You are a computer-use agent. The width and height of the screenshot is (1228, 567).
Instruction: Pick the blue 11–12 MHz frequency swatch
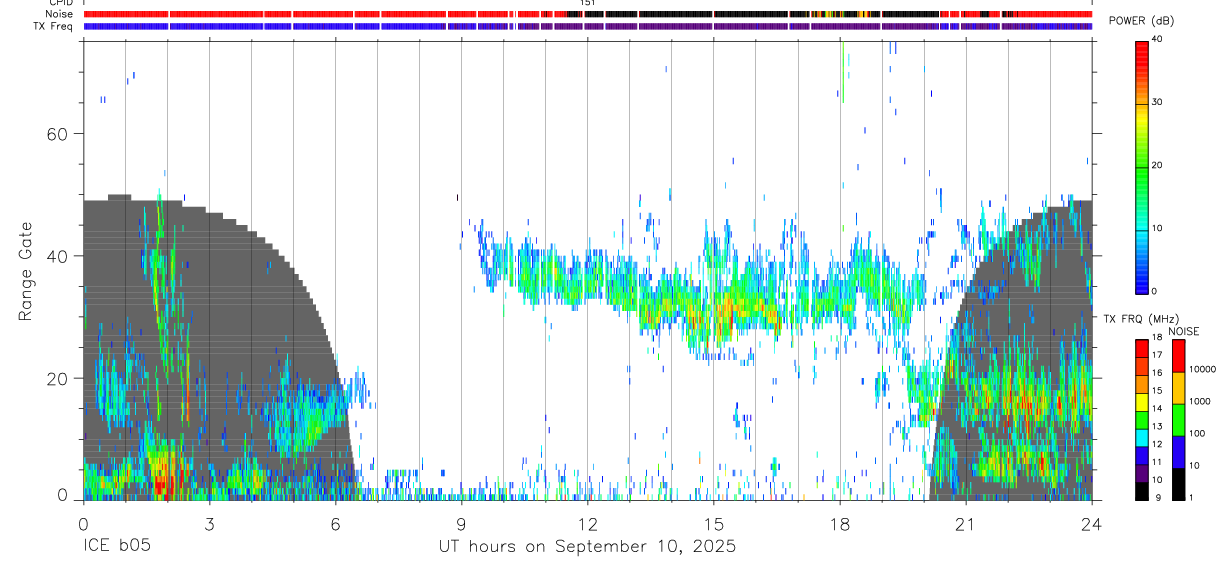(1141, 455)
